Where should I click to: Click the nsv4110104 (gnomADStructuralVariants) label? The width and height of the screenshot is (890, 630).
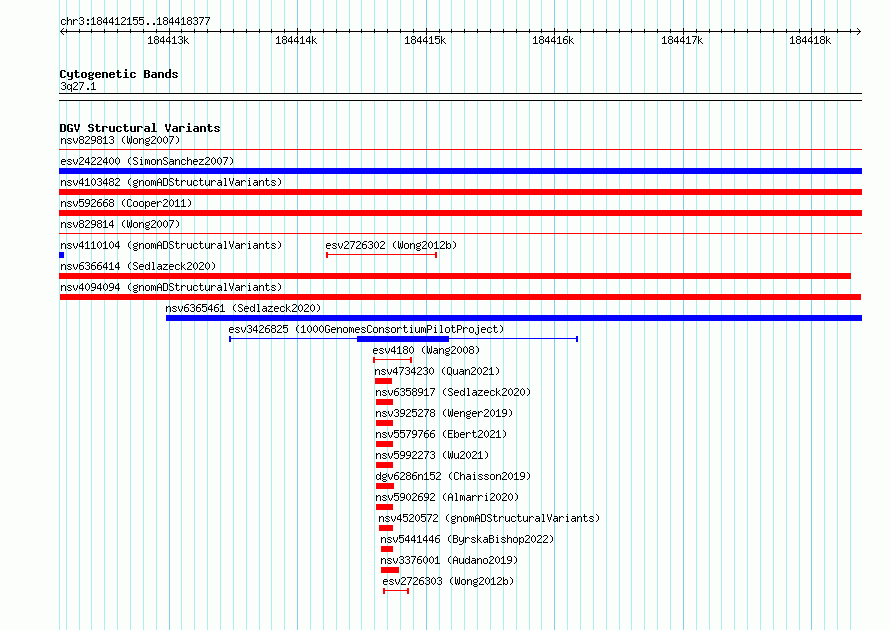[171, 245]
